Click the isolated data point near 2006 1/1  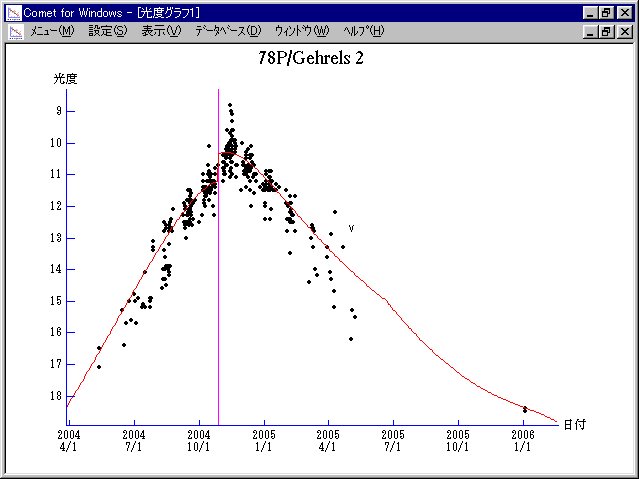pos(525,409)
